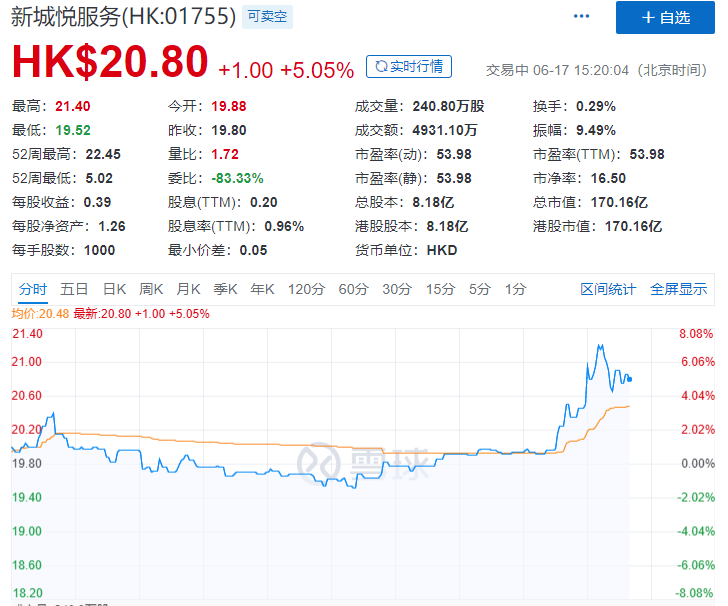
Task: Open the 月K monthly chart
Action: click(188, 289)
